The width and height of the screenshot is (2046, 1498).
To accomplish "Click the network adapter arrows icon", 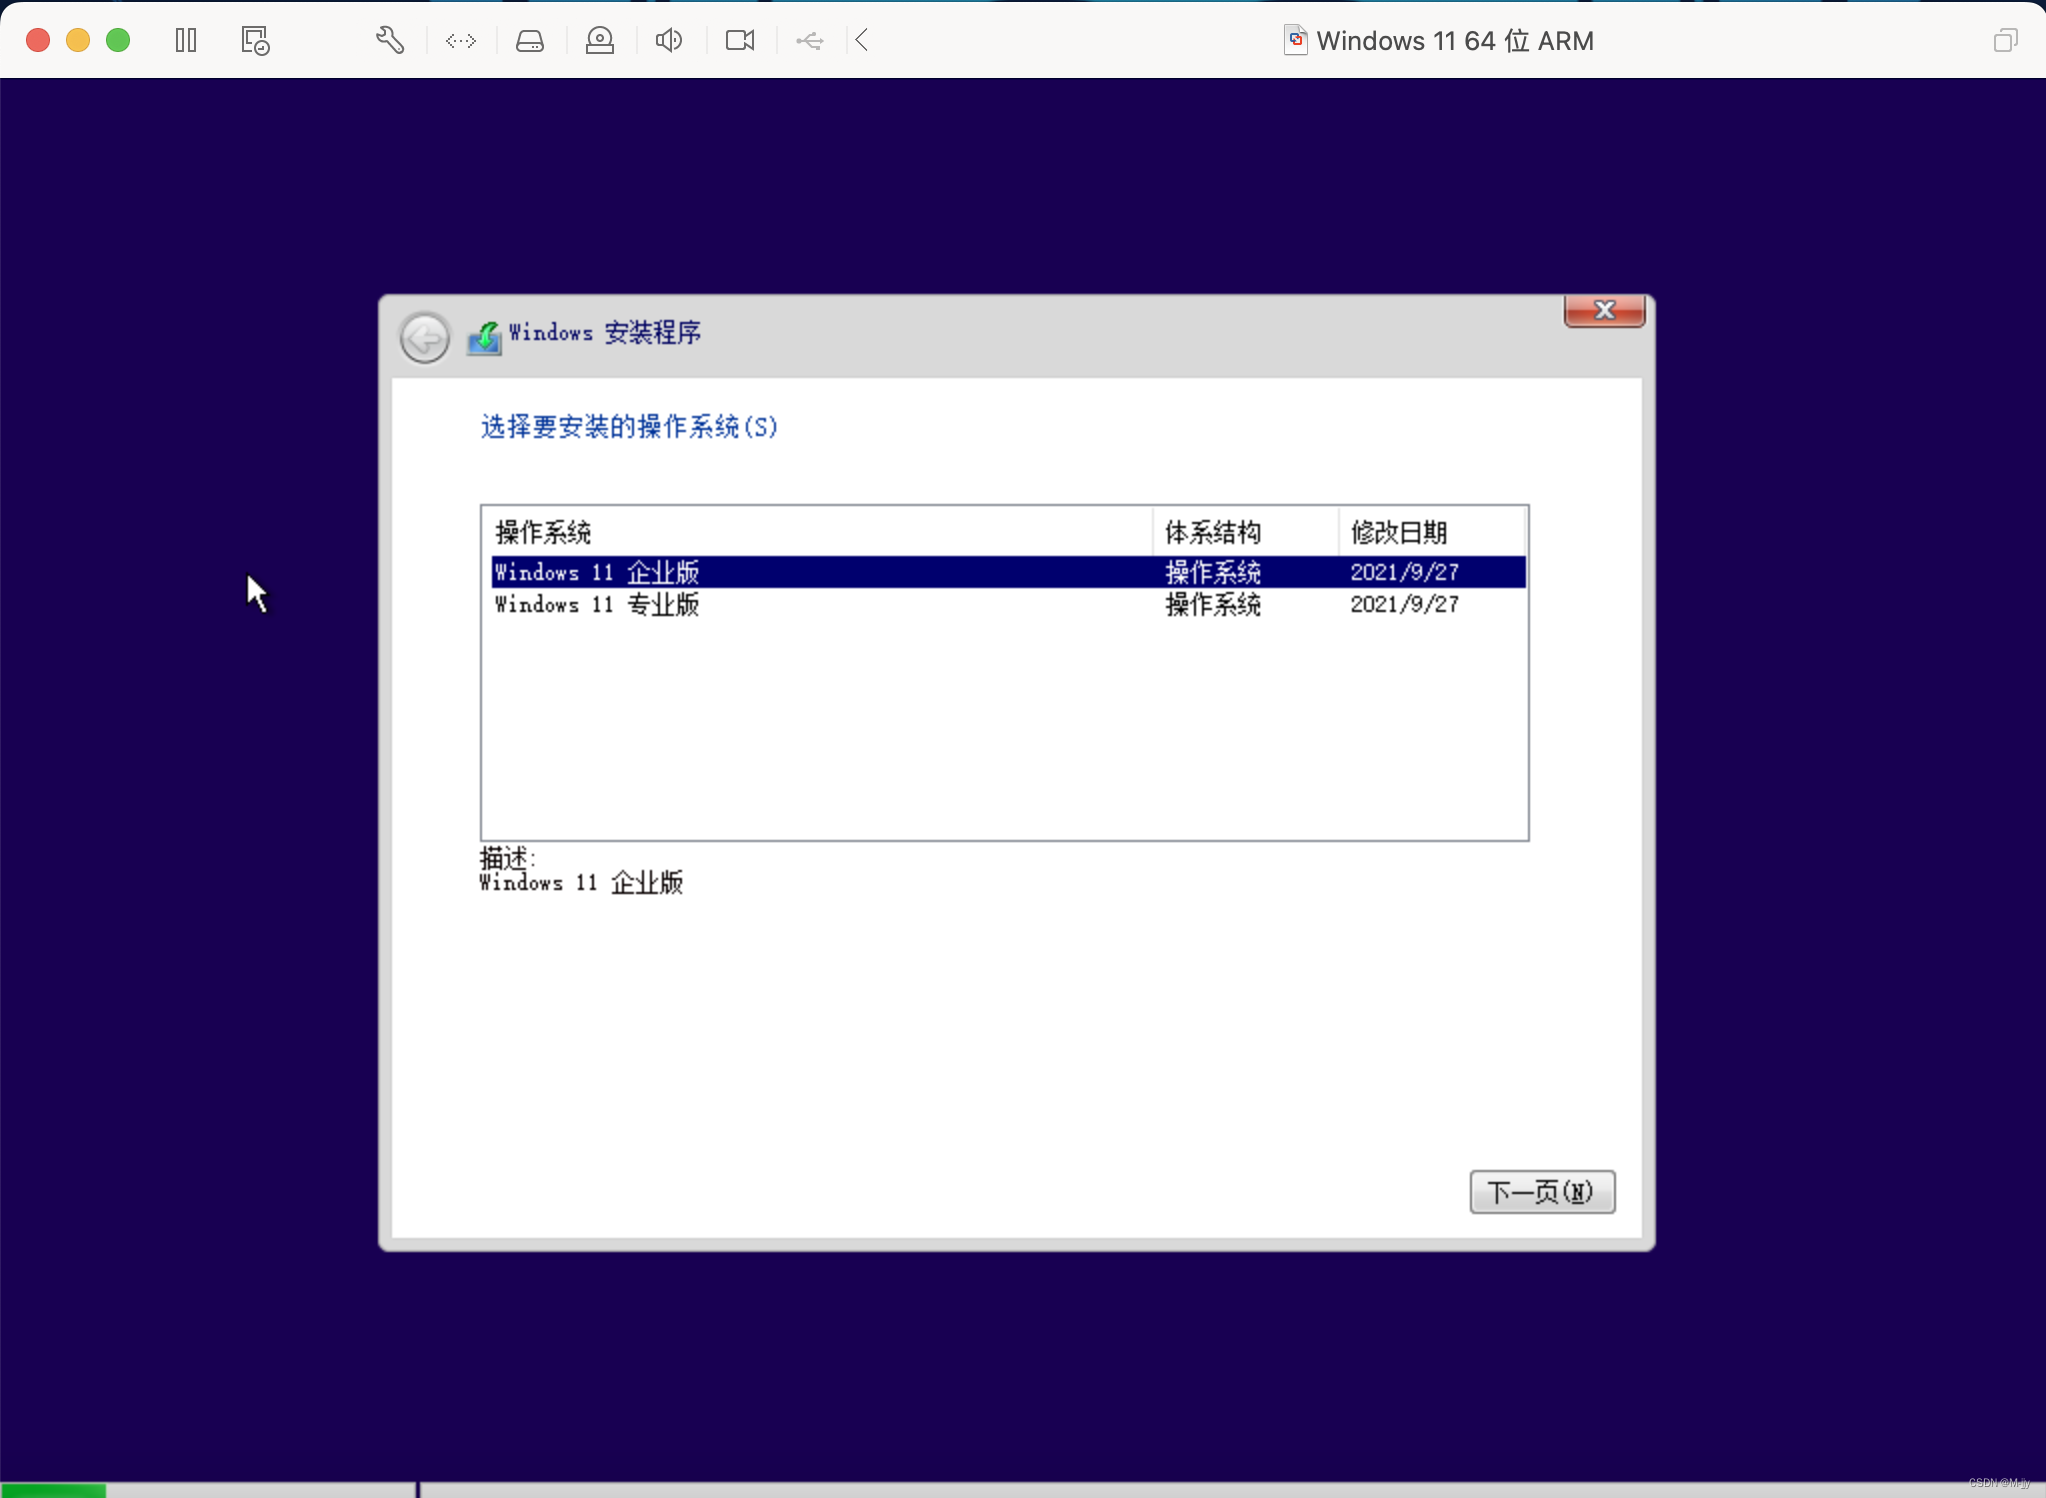I will tap(461, 40).
